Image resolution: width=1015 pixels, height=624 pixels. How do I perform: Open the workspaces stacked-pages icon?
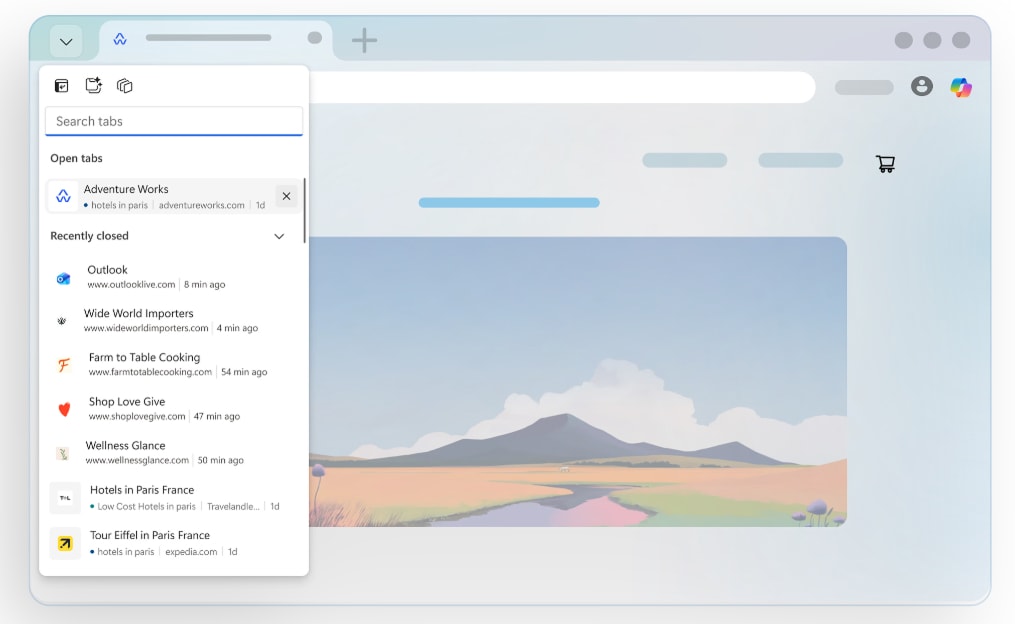[125, 86]
